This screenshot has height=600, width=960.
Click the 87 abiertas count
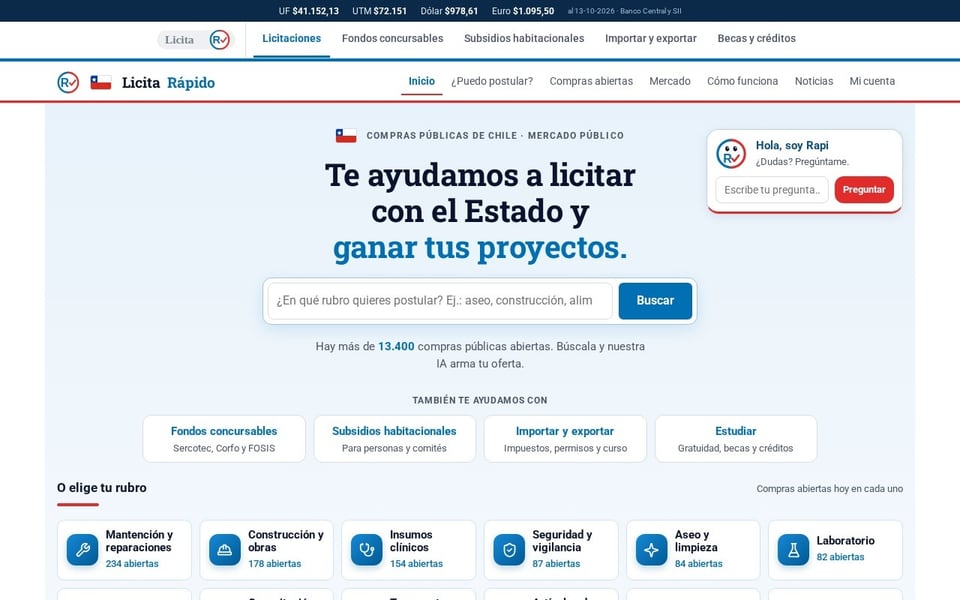(556, 564)
